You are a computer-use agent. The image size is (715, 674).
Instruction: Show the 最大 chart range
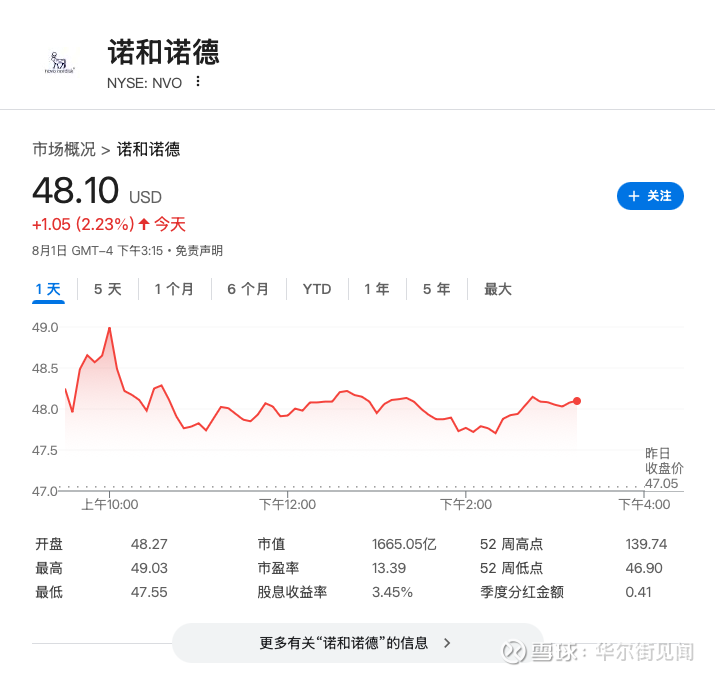497,289
